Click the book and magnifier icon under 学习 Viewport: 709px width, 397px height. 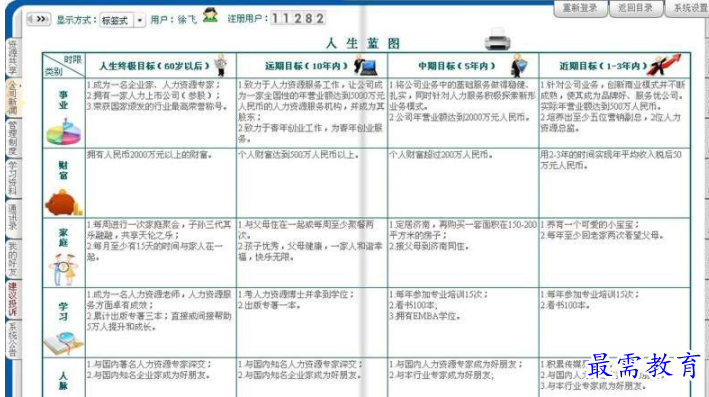click(64, 343)
